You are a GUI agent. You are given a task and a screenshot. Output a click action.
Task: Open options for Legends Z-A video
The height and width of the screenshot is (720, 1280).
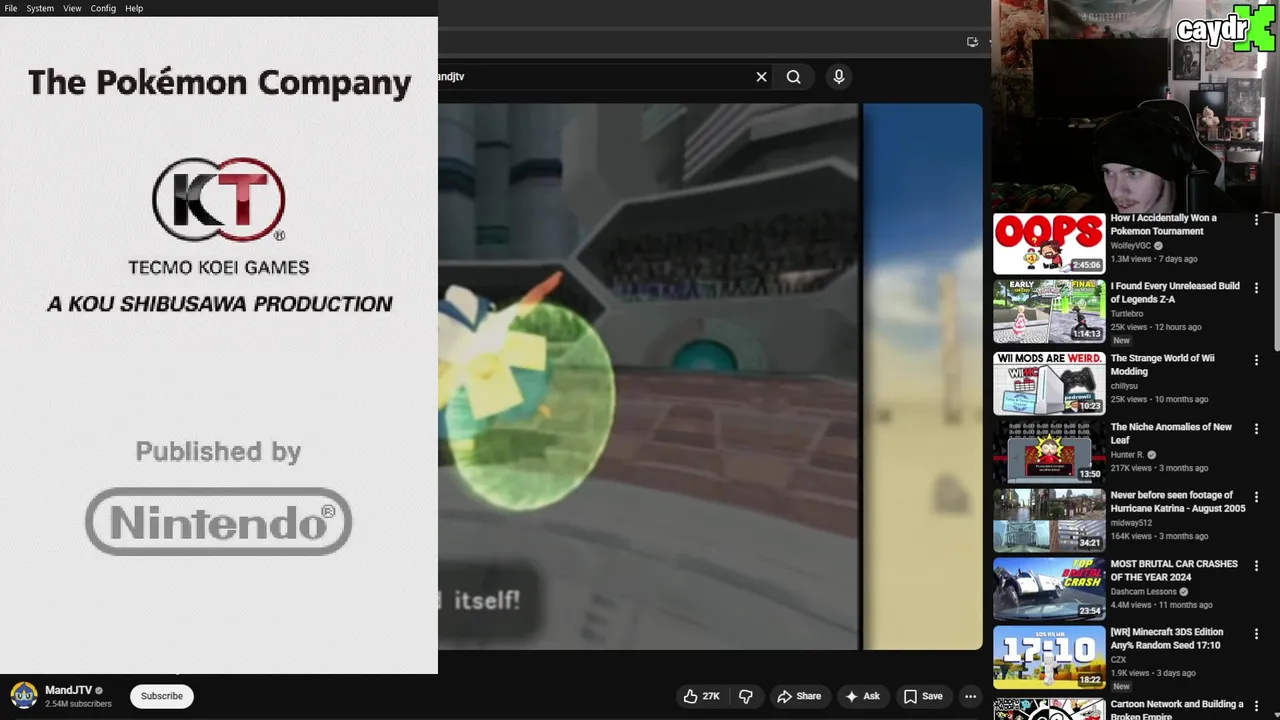click(1256, 288)
